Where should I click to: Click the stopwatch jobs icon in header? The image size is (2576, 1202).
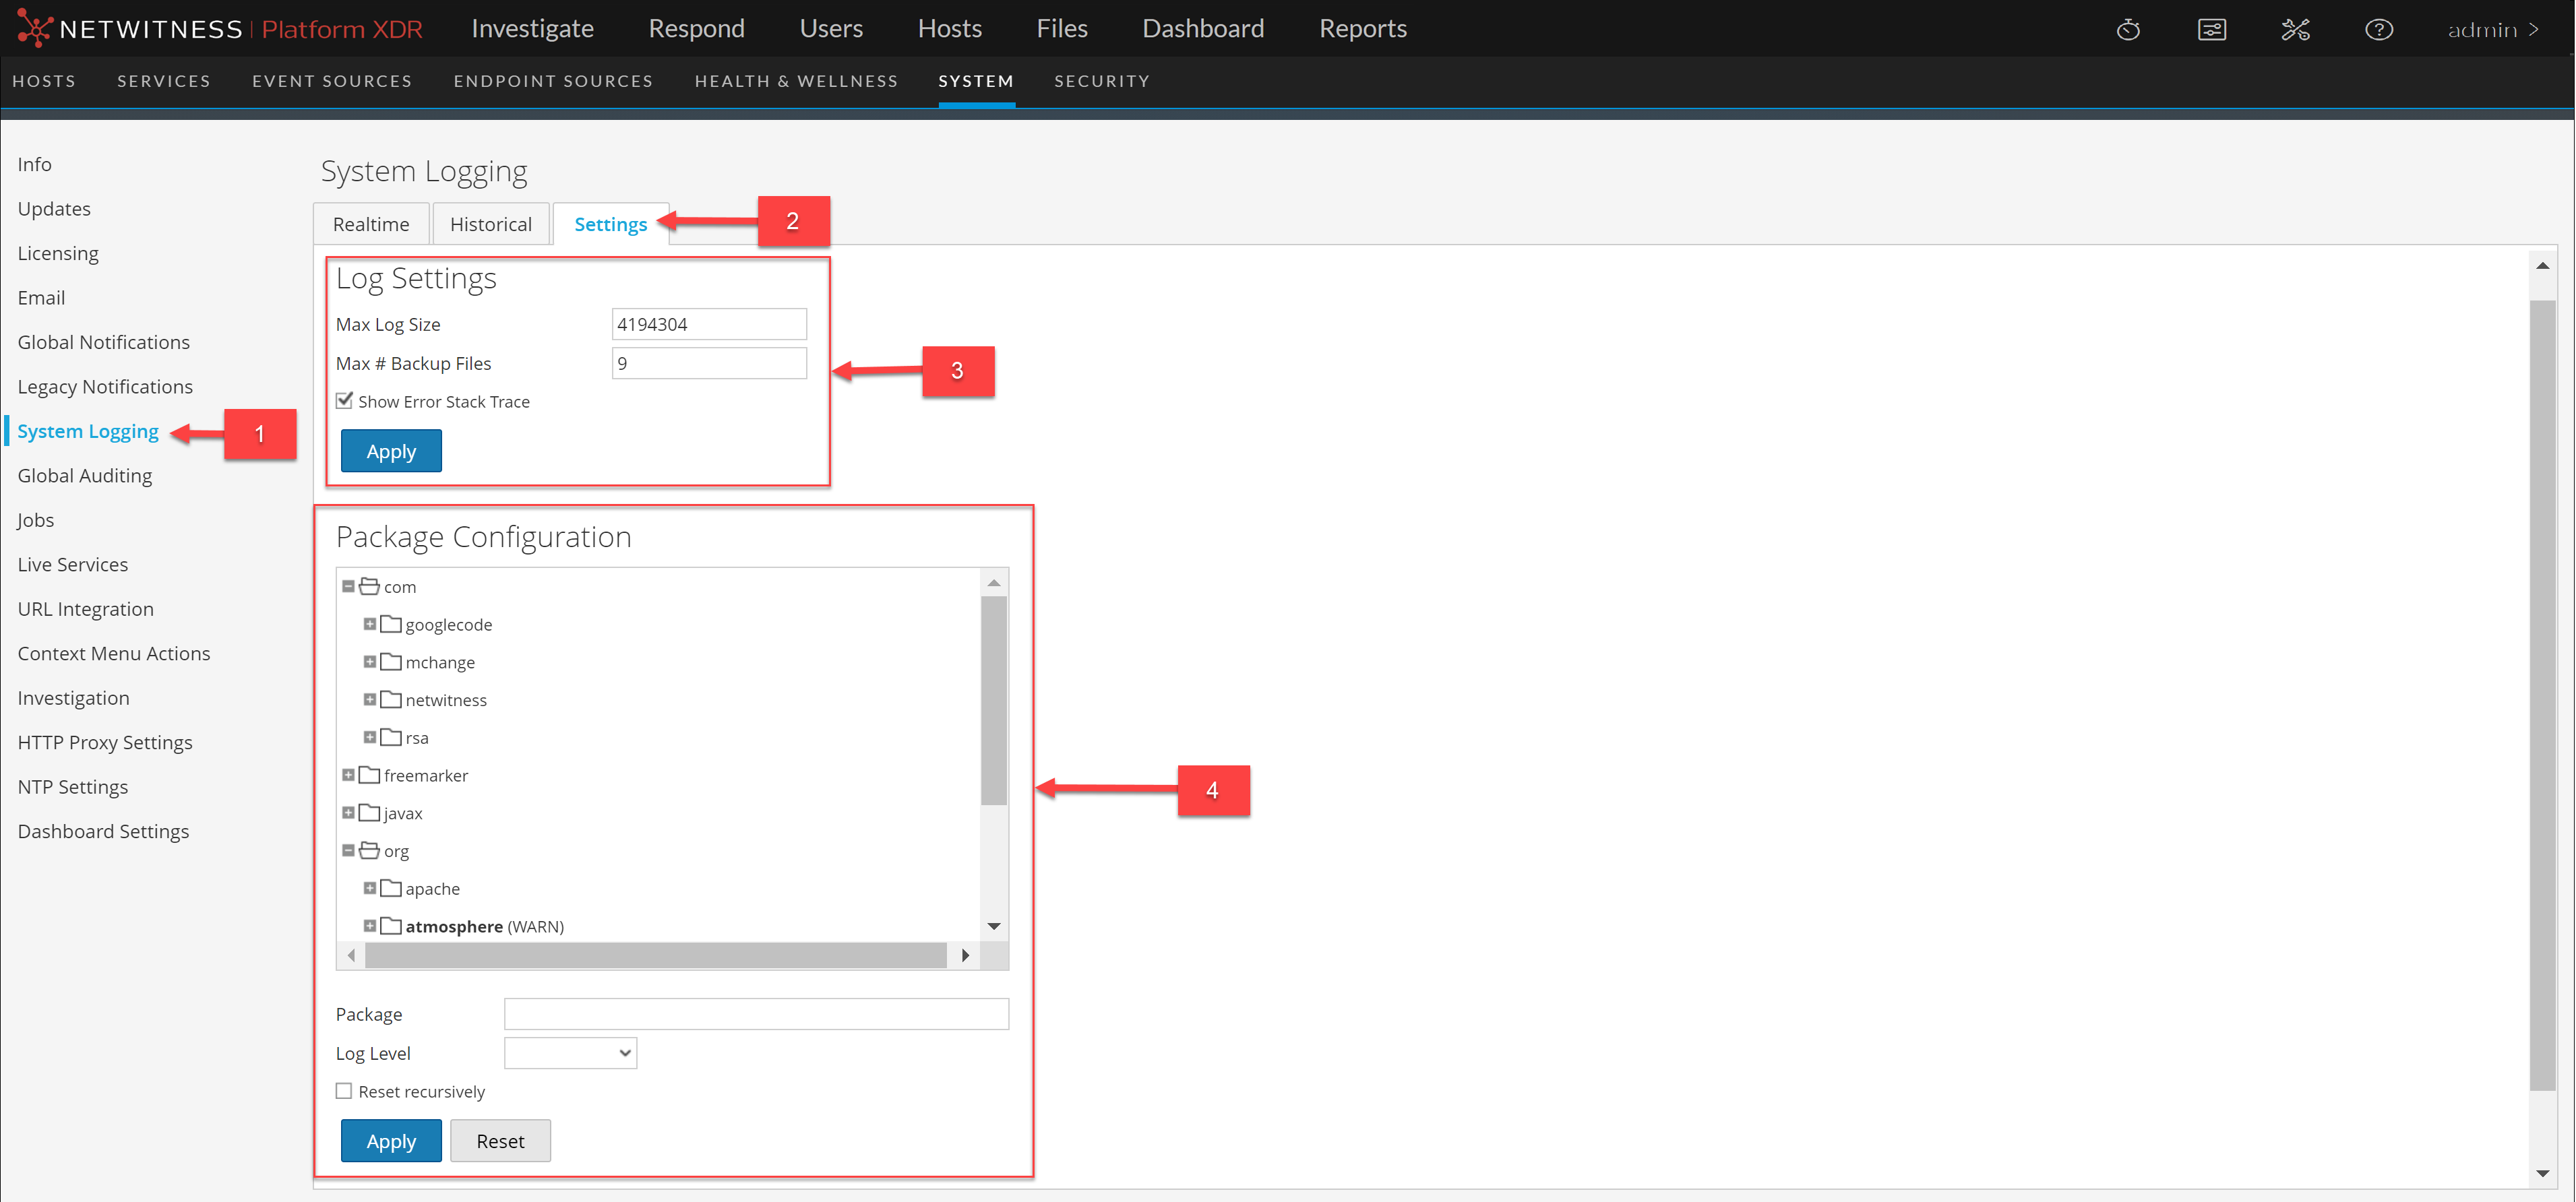tap(2128, 29)
